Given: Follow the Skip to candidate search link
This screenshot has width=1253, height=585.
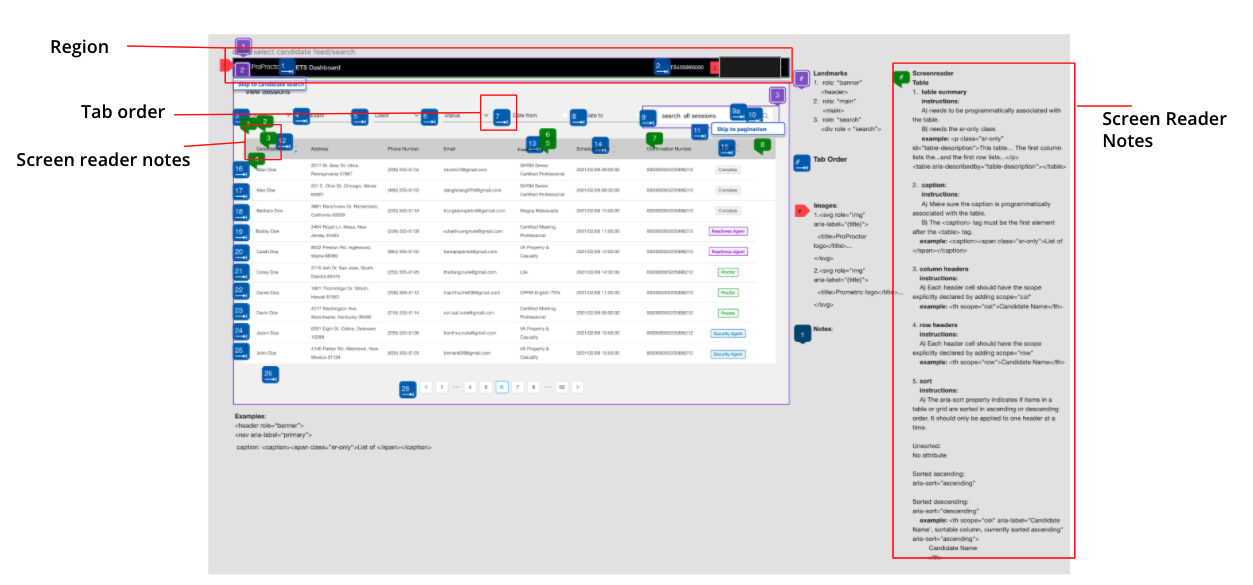Looking at the screenshot, I should [x=271, y=85].
